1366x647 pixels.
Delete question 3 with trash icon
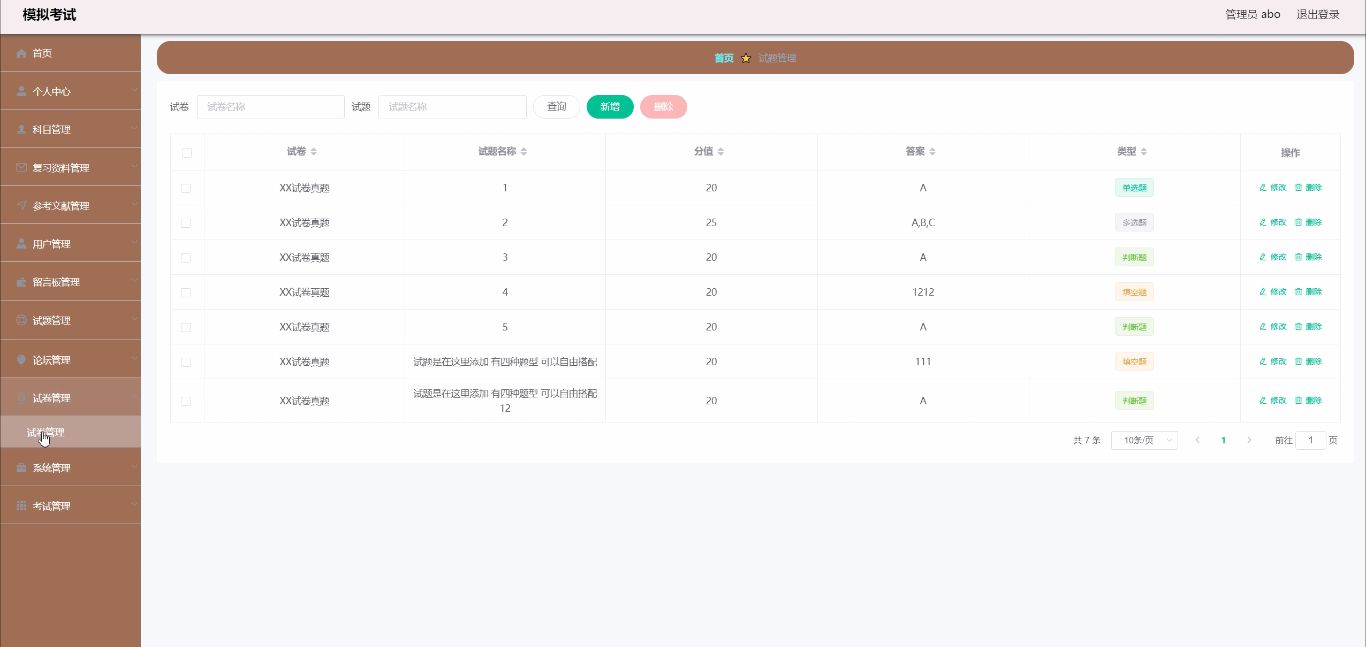1299,257
